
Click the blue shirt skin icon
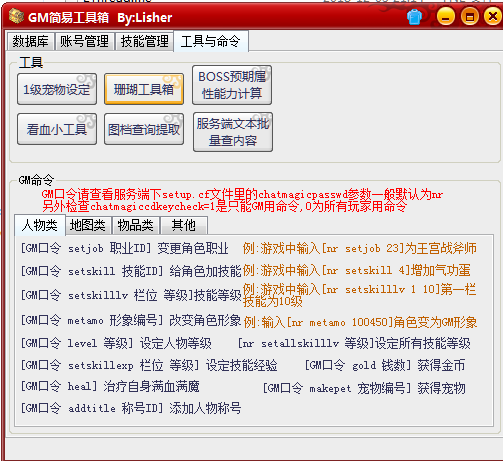(x=414, y=17)
